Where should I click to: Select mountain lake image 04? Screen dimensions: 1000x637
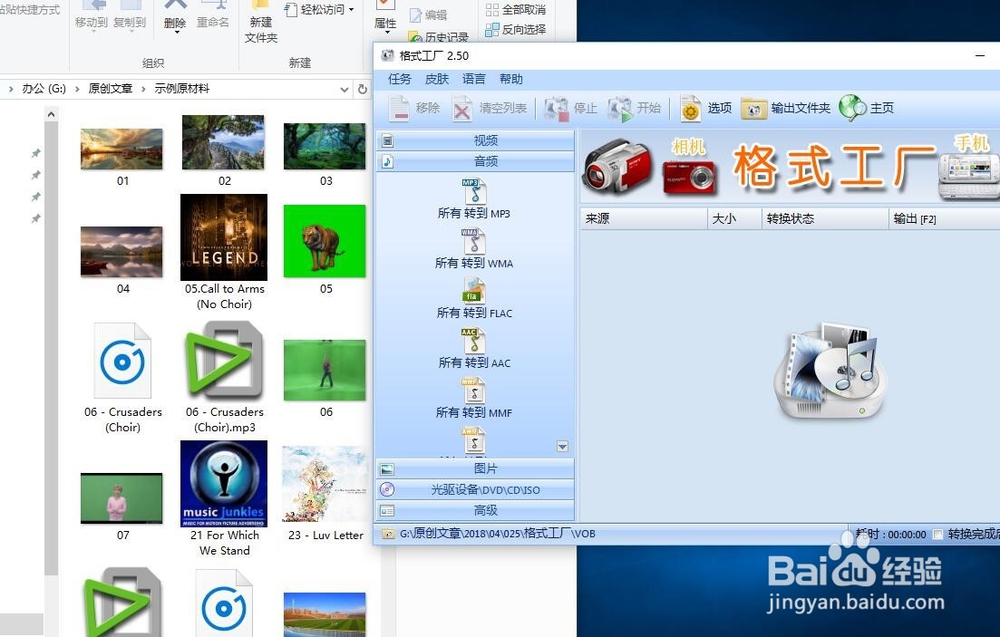tap(122, 252)
